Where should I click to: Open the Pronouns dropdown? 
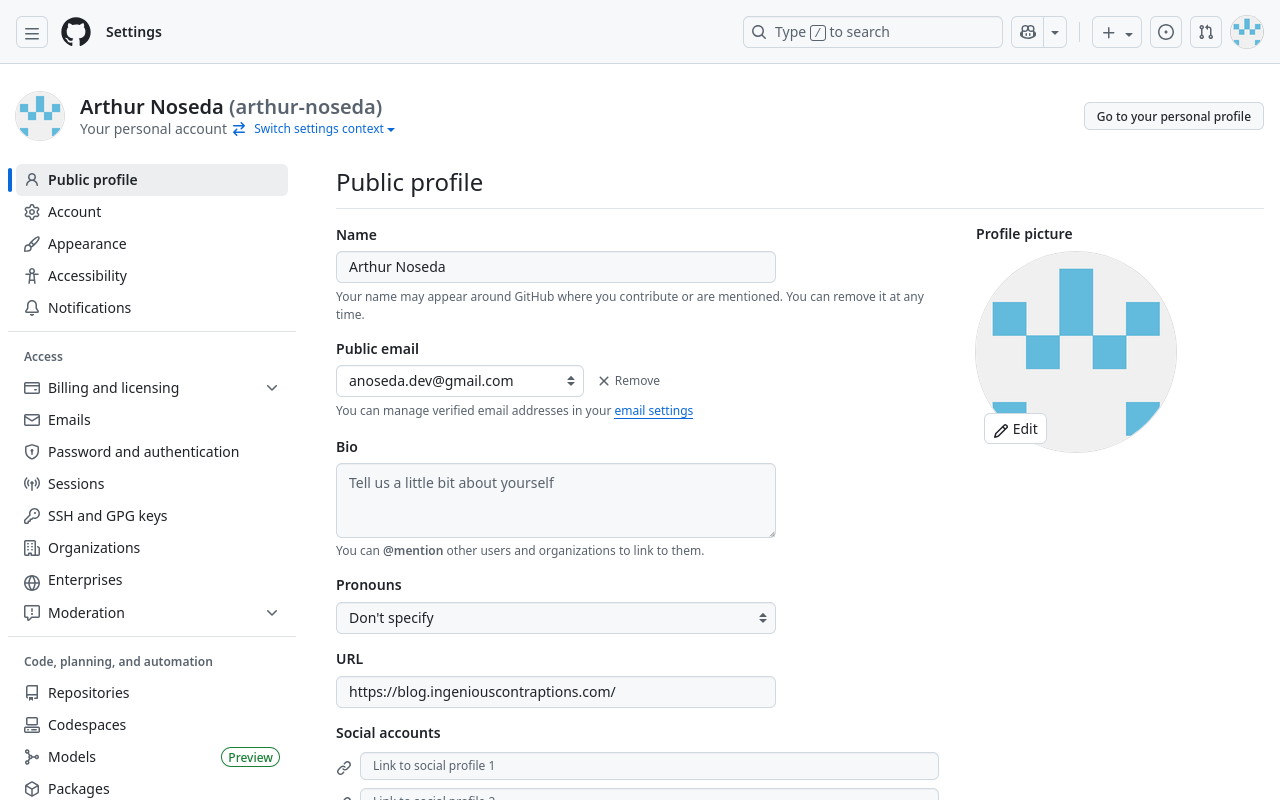pos(555,617)
